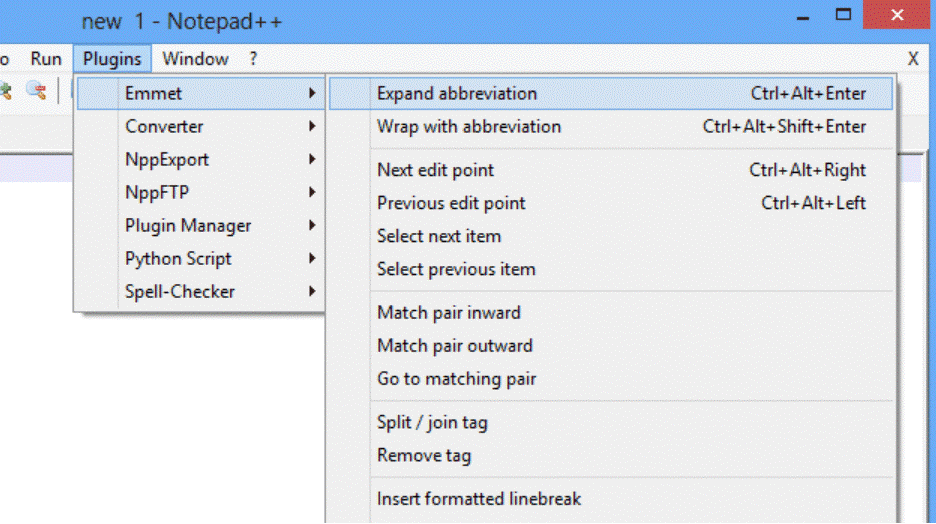Image resolution: width=936 pixels, height=524 pixels.
Task: Open the Run menu
Action: point(46,59)
